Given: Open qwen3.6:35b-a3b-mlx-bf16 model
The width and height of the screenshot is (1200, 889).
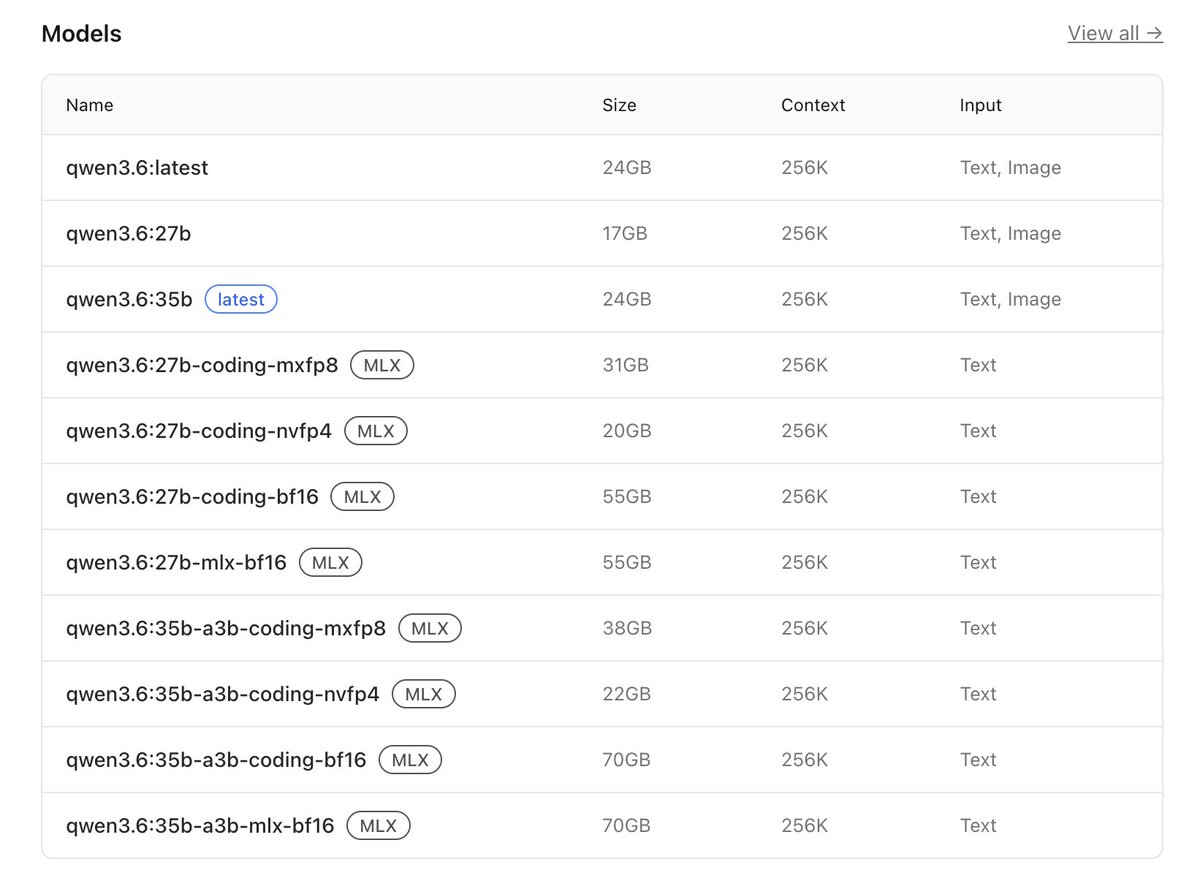Looking at the screenshot, I should pyautogui.click(x=200, y=826).
